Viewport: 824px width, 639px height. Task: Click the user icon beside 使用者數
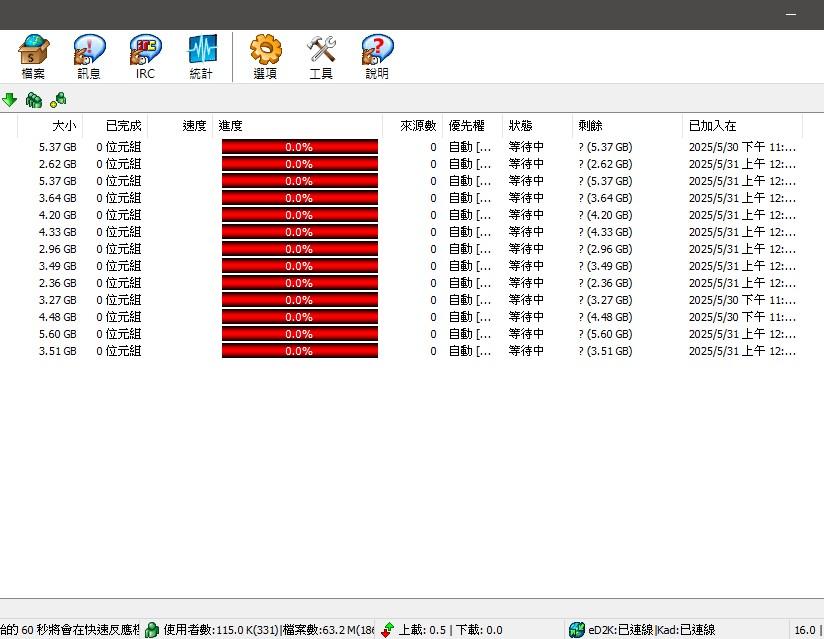tap(152, 630)
